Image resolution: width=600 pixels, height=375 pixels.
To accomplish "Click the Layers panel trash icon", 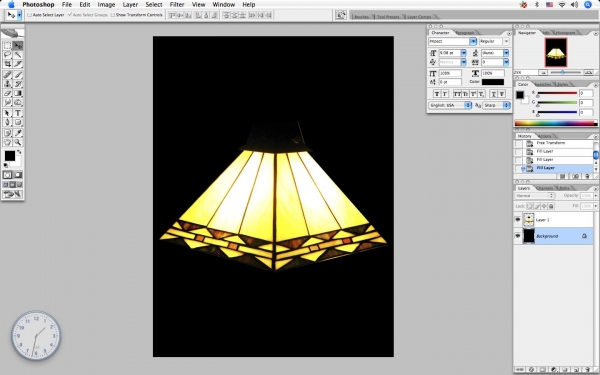I will (587, 370).
